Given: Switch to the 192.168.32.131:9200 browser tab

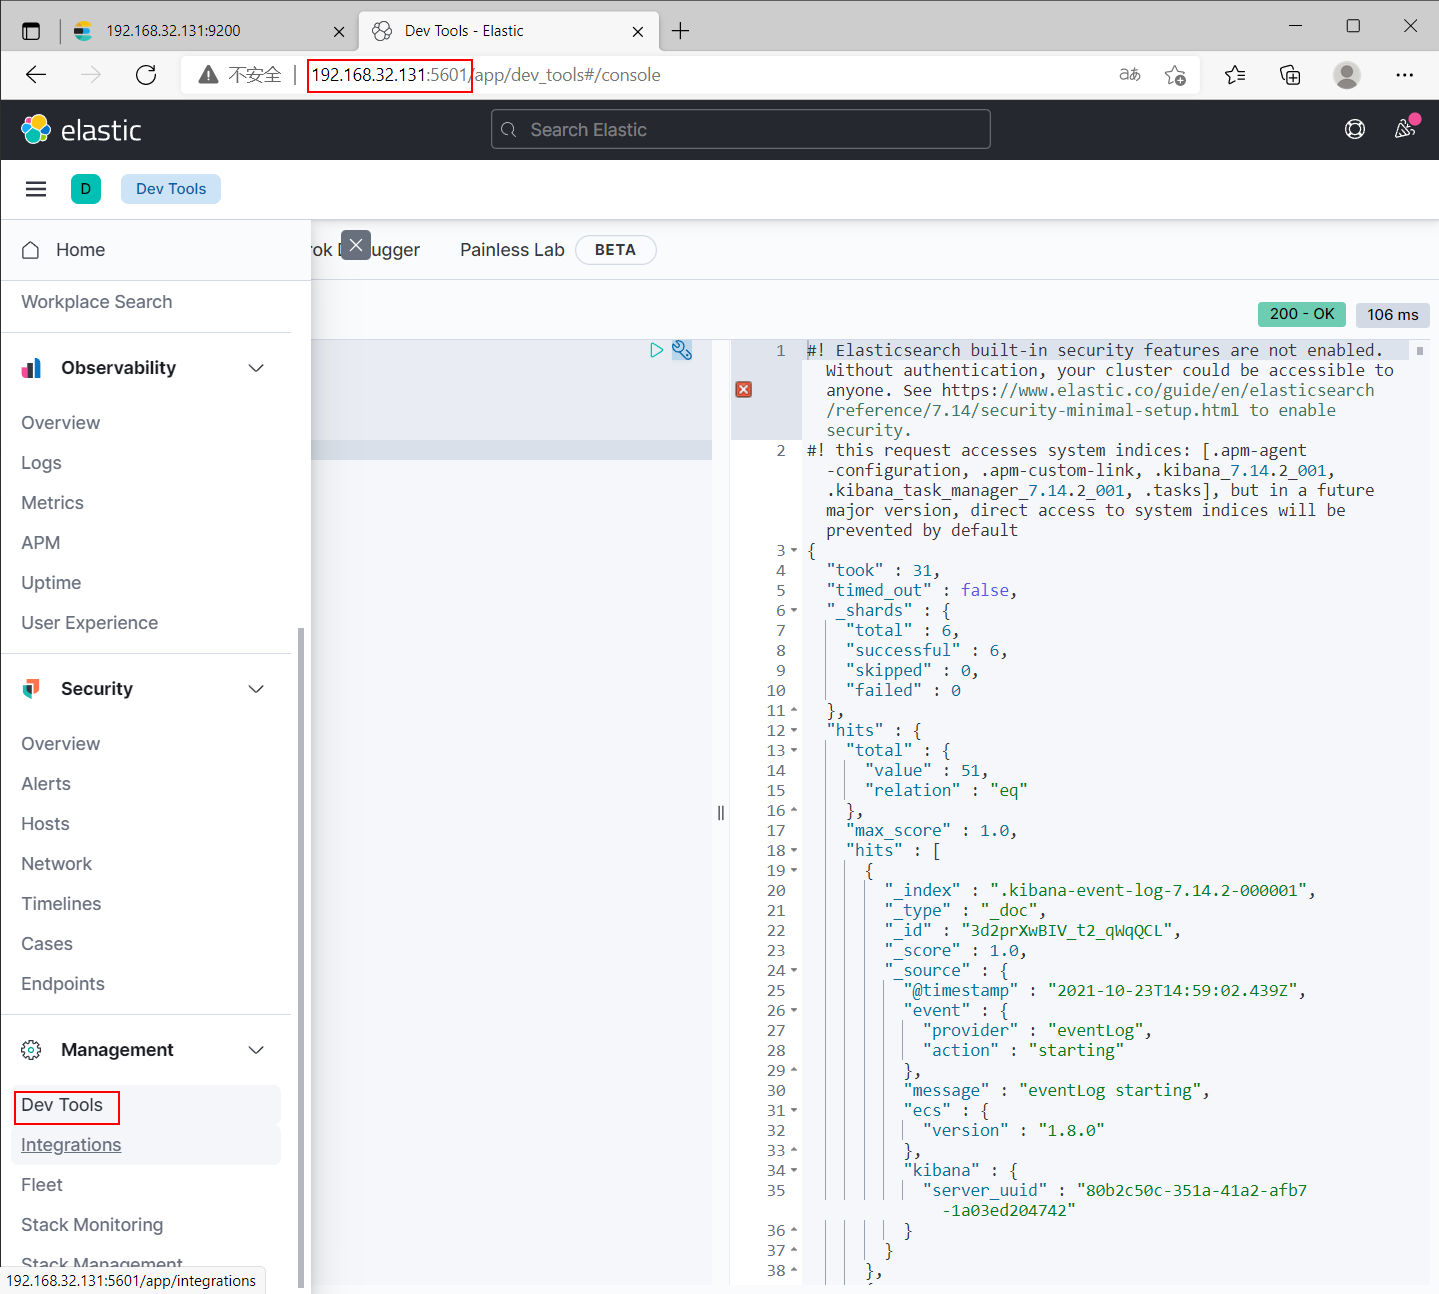Looking at the screenshot, I should point(208,31).
